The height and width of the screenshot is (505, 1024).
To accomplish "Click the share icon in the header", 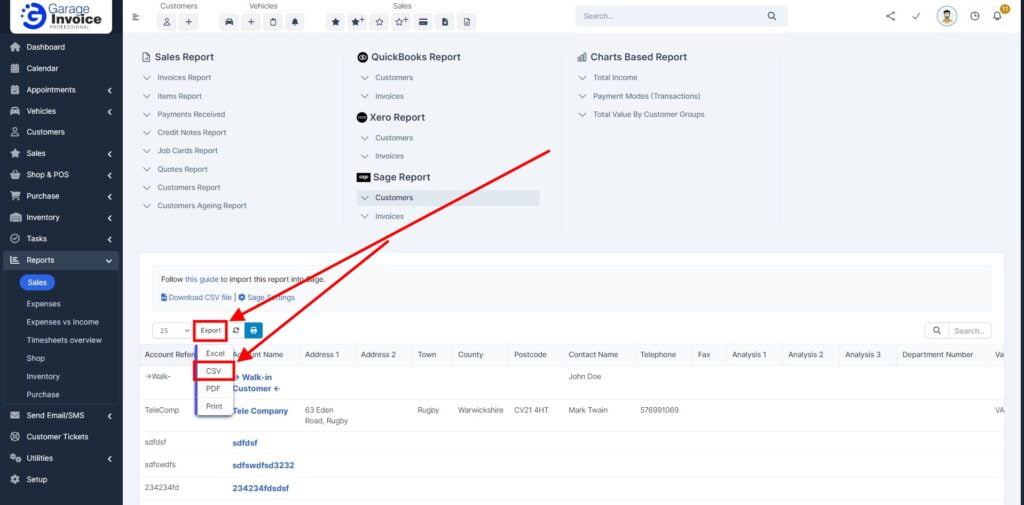I will point(891,16).
